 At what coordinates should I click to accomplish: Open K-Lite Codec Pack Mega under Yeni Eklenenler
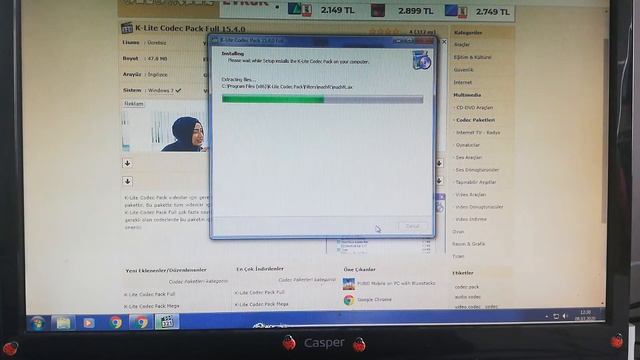coord(151,306)
